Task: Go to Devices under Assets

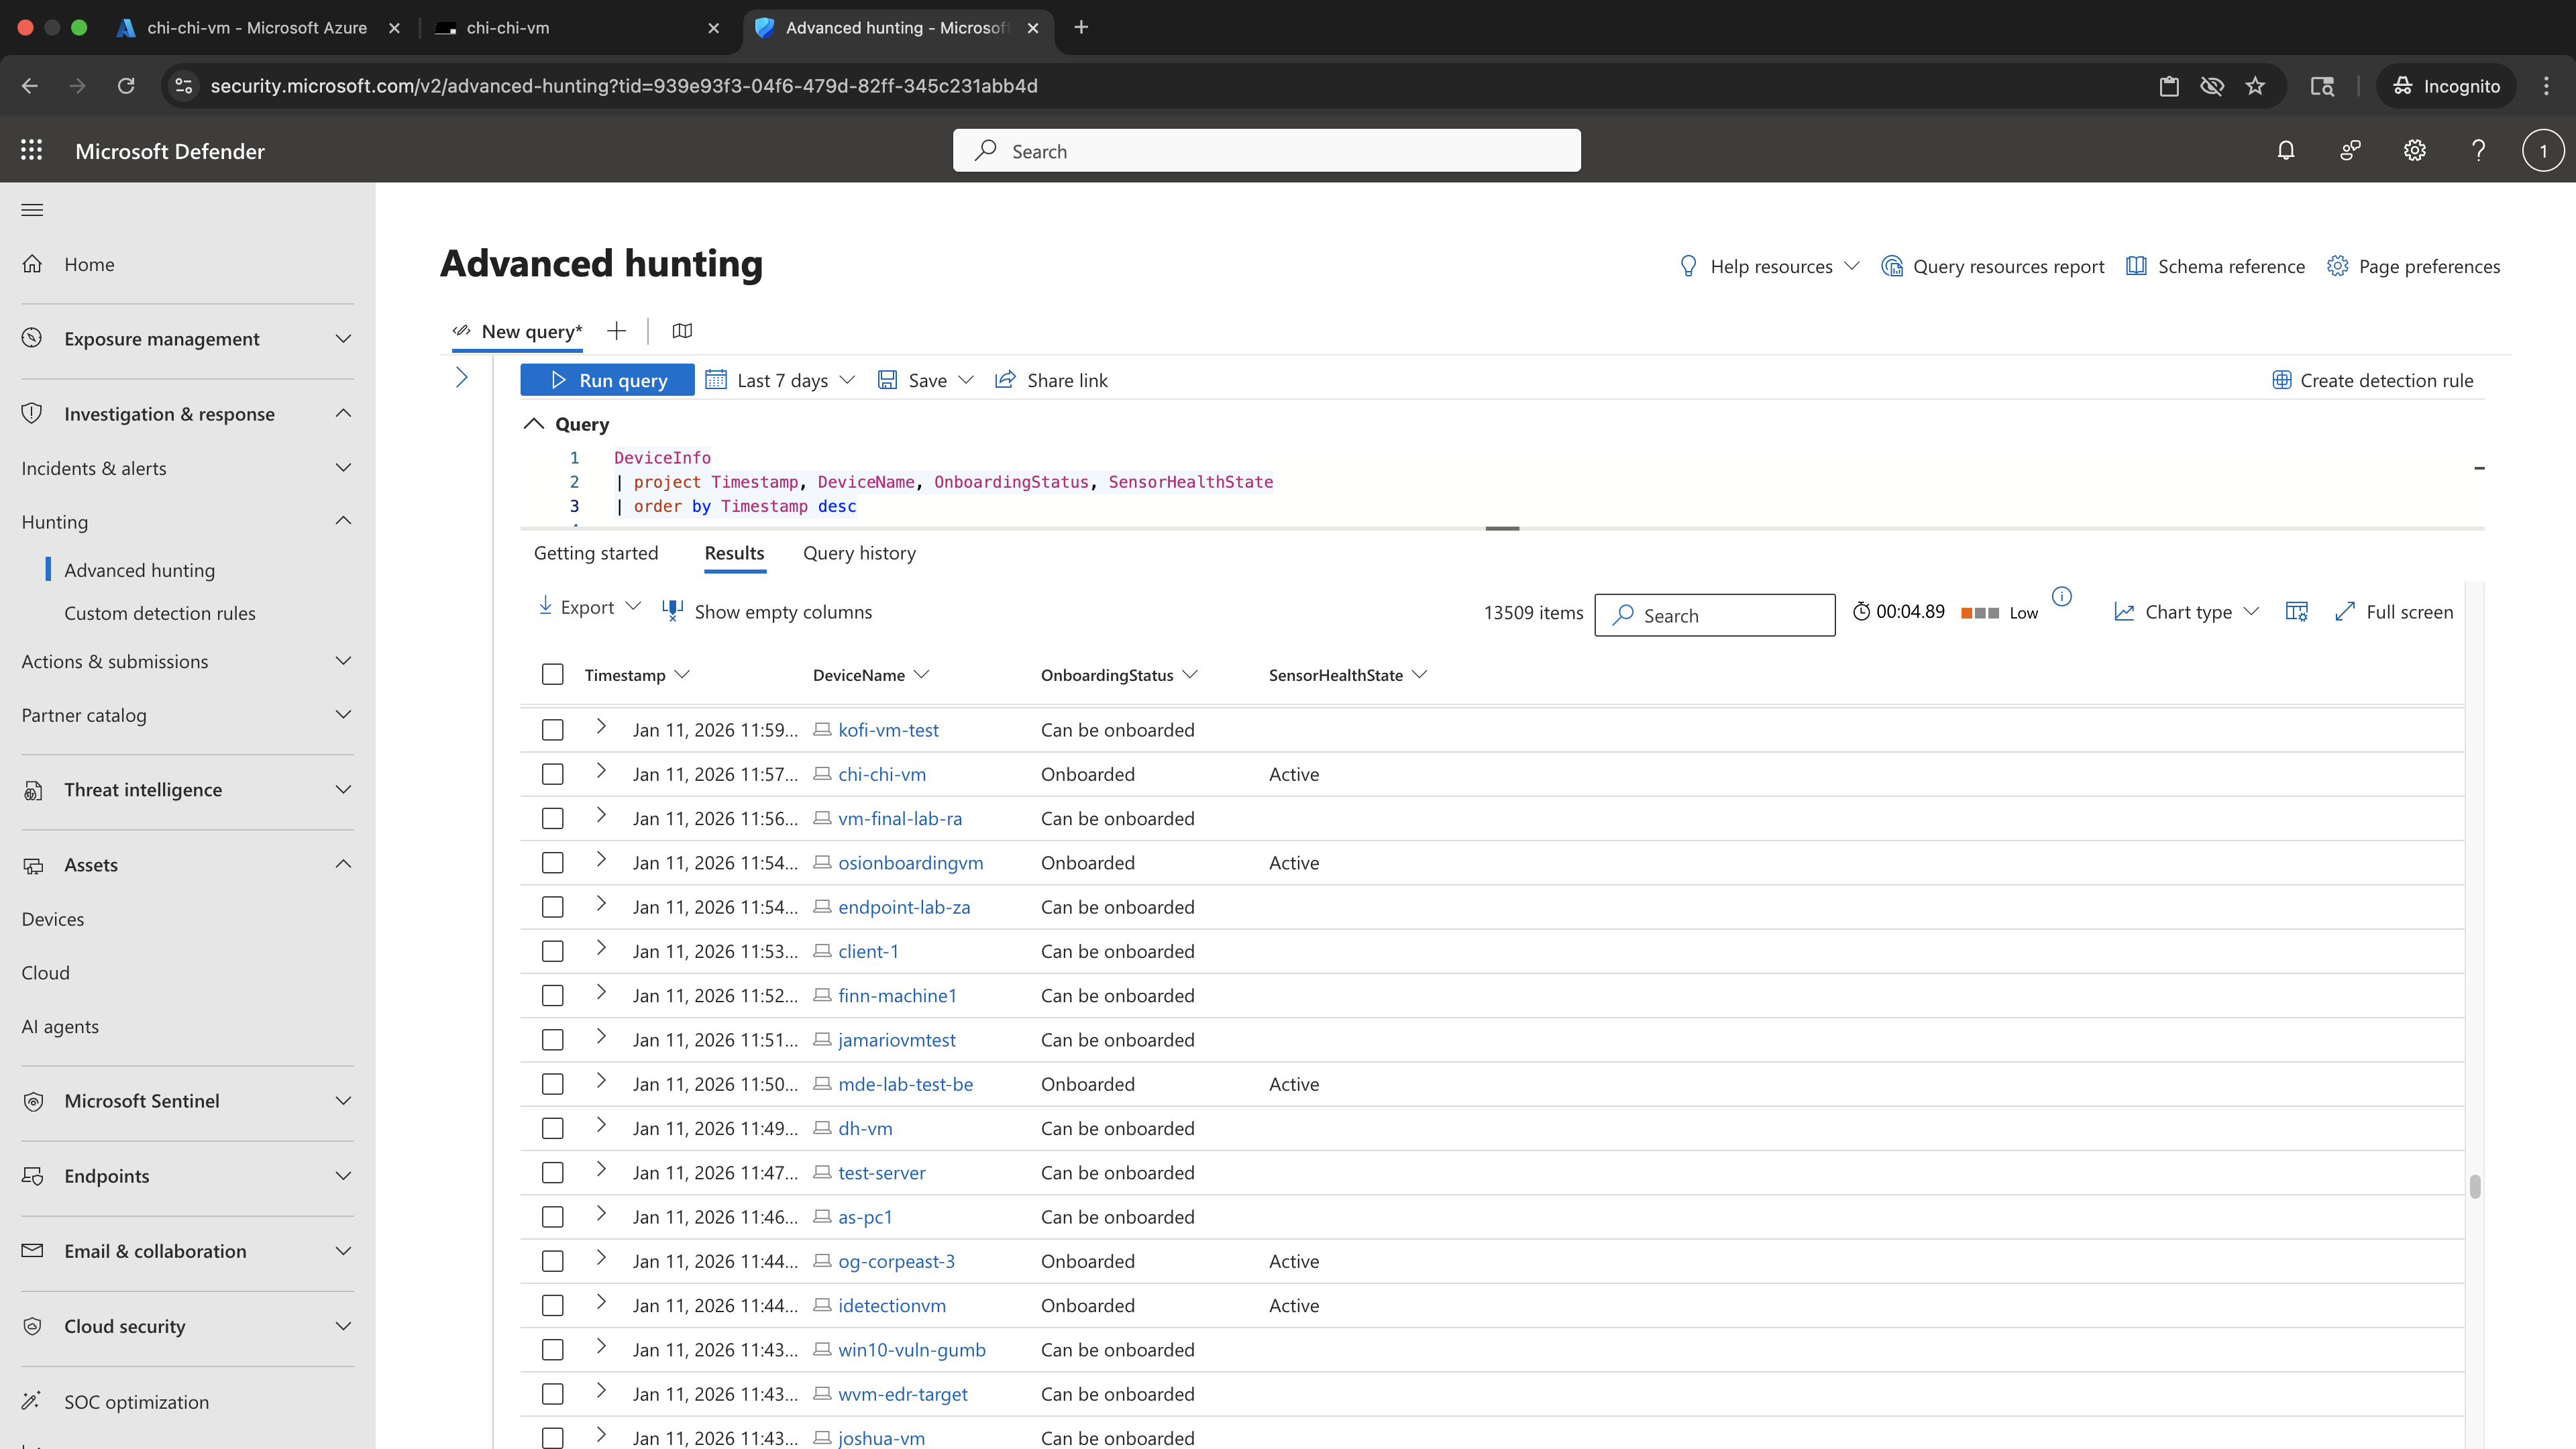Action: 53,919
